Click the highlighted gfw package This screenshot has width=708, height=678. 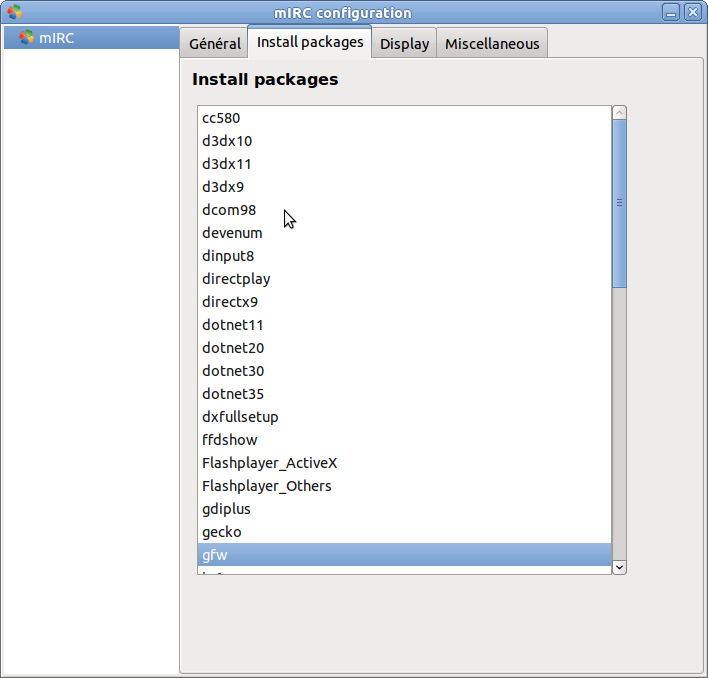pyautogui.click(x=404, y=555)
